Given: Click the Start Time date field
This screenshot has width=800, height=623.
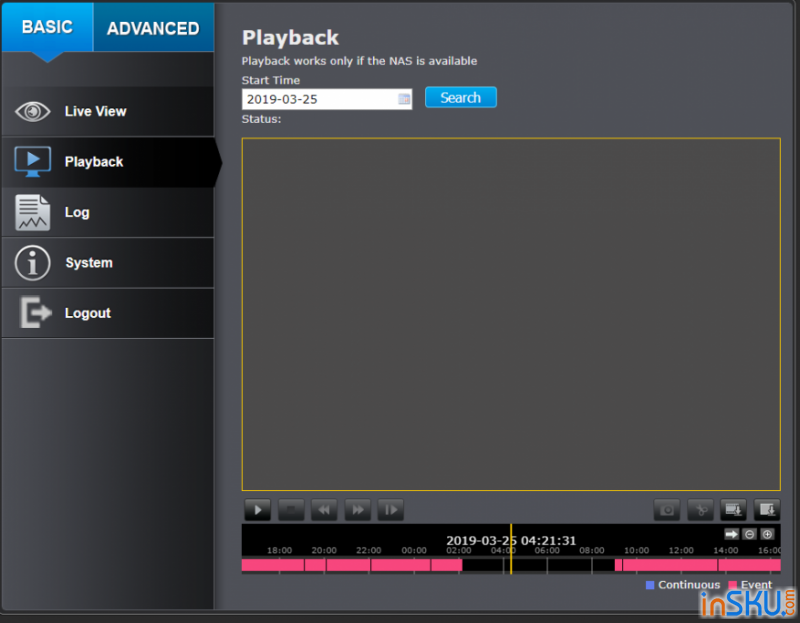Looking at the screenshot, I should tap(327, 99).
